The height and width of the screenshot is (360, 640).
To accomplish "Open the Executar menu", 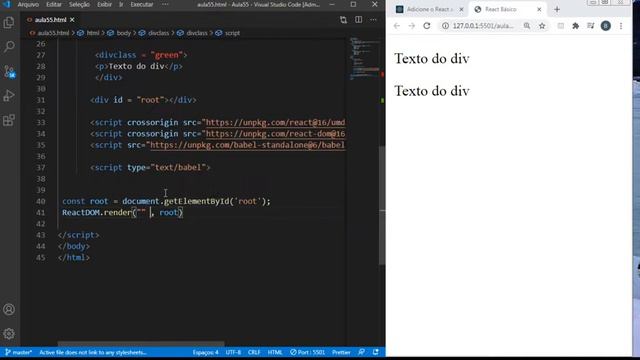I will (x=142, y=4).
